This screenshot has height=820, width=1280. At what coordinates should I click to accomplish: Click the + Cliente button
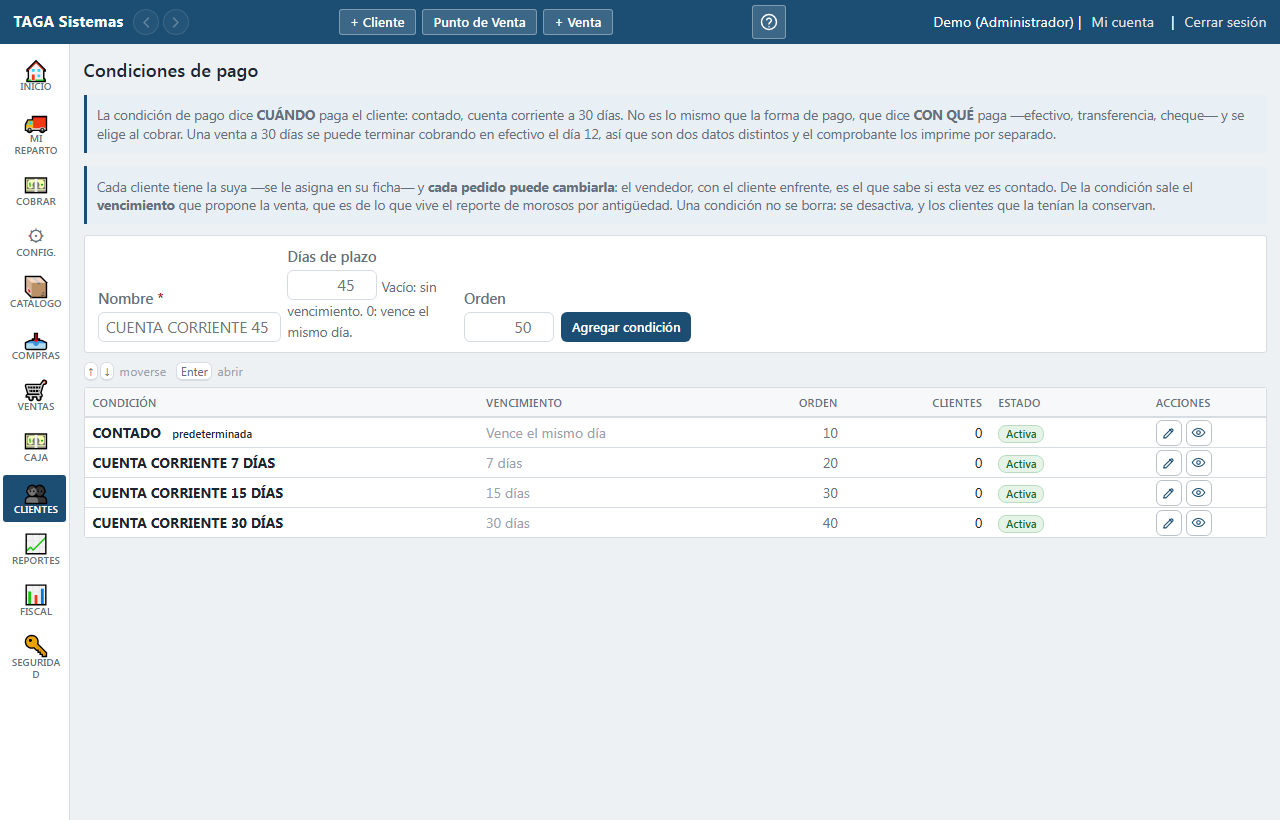pos(377,22)
